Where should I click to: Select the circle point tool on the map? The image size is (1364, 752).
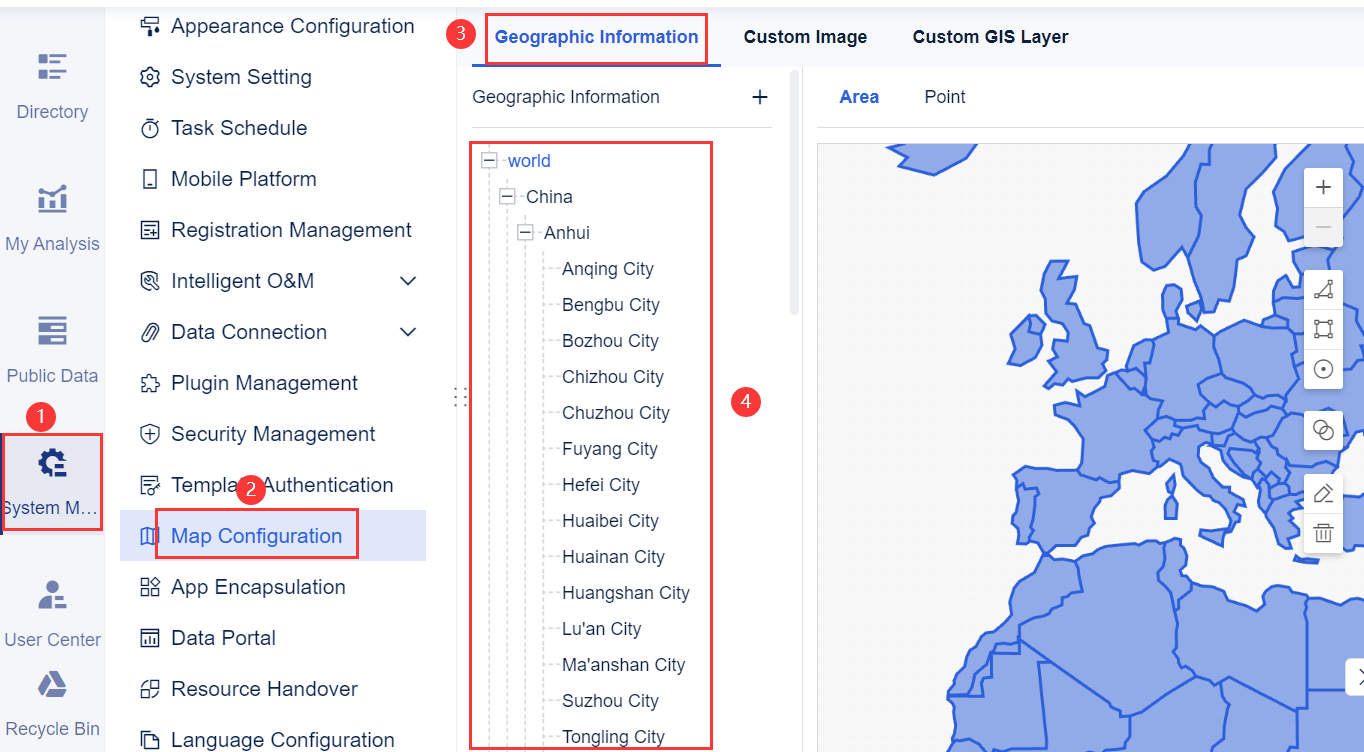(x=1323, y=369)
